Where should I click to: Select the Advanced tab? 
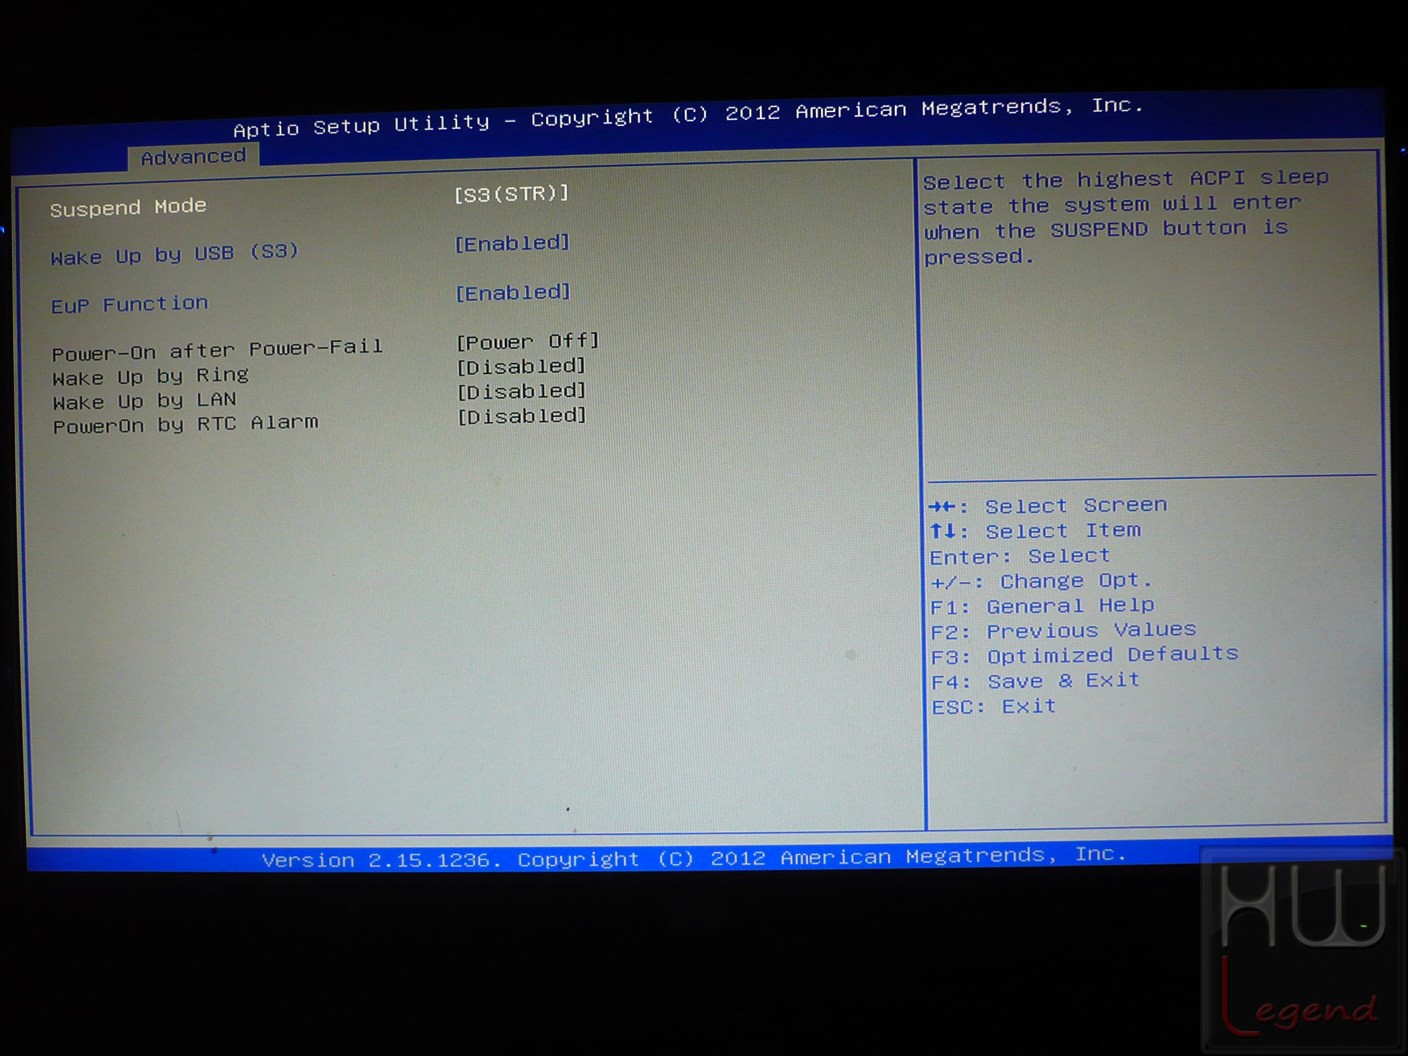pos(193,157)
